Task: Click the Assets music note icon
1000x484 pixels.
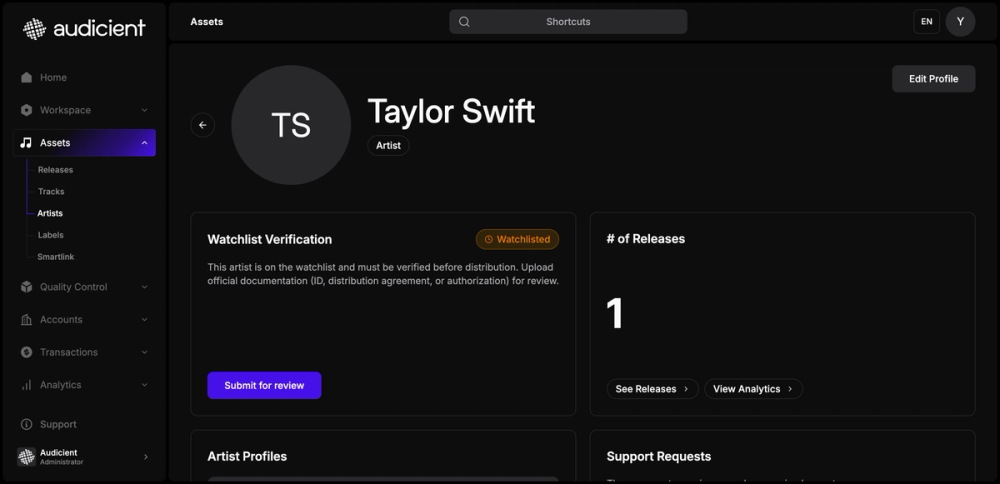Action: pyautogui.click(x=26, y=143)
